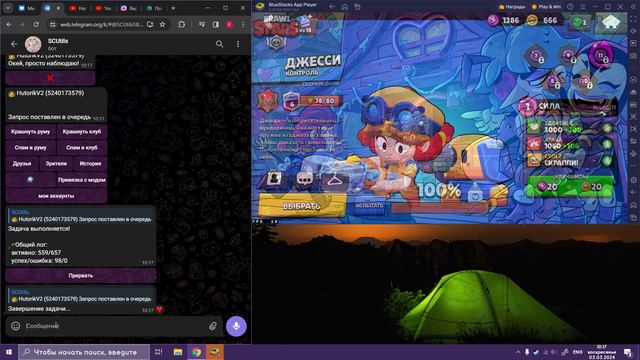Open the Windows Start menu
This screenshot has width=640, height=360.
9,352
